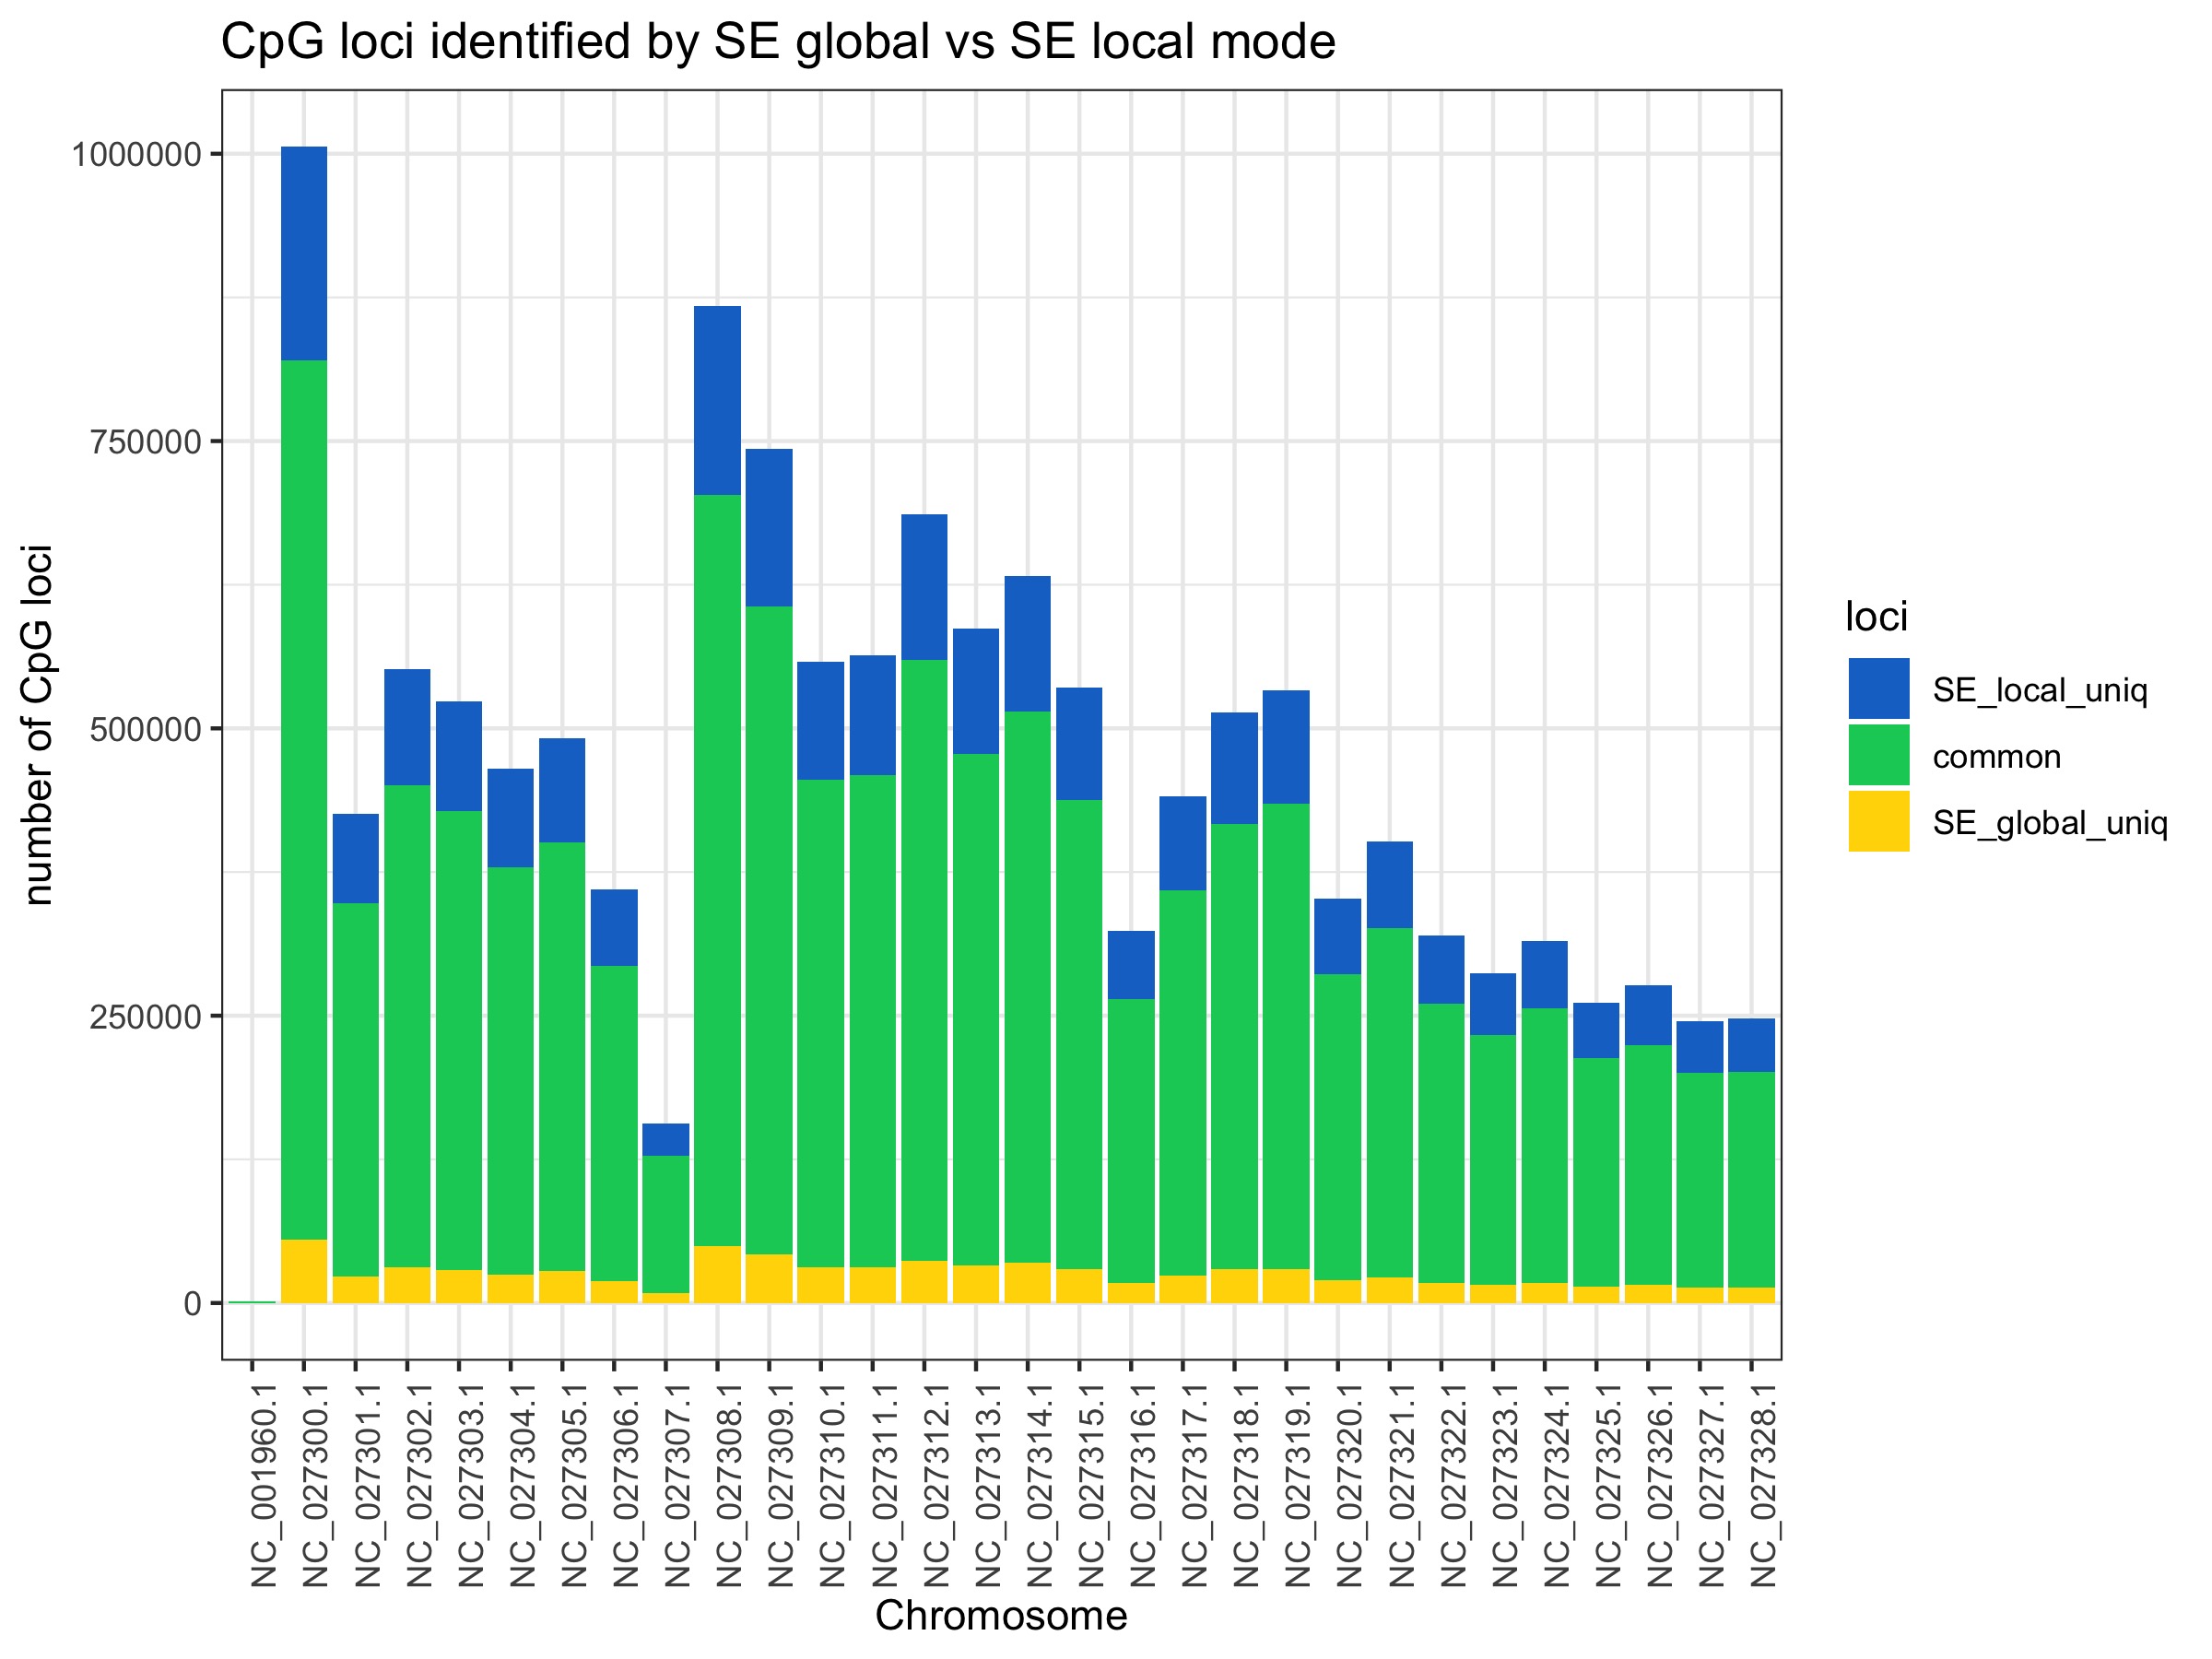Click the Chromosome x-axis title
The width and height of the screenshot is (2212, 1659).
coord(1000,1616)
